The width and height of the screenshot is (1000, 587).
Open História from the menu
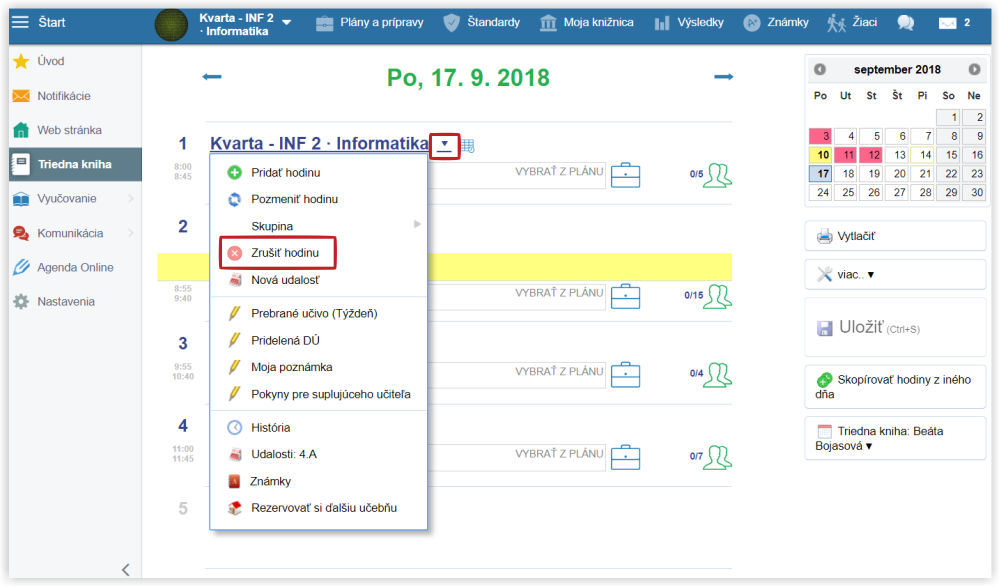coord(319,427)
